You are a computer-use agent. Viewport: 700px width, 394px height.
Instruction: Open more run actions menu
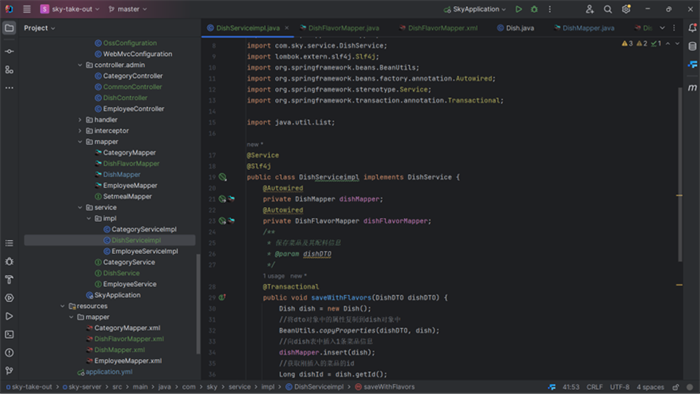(550, 9)
